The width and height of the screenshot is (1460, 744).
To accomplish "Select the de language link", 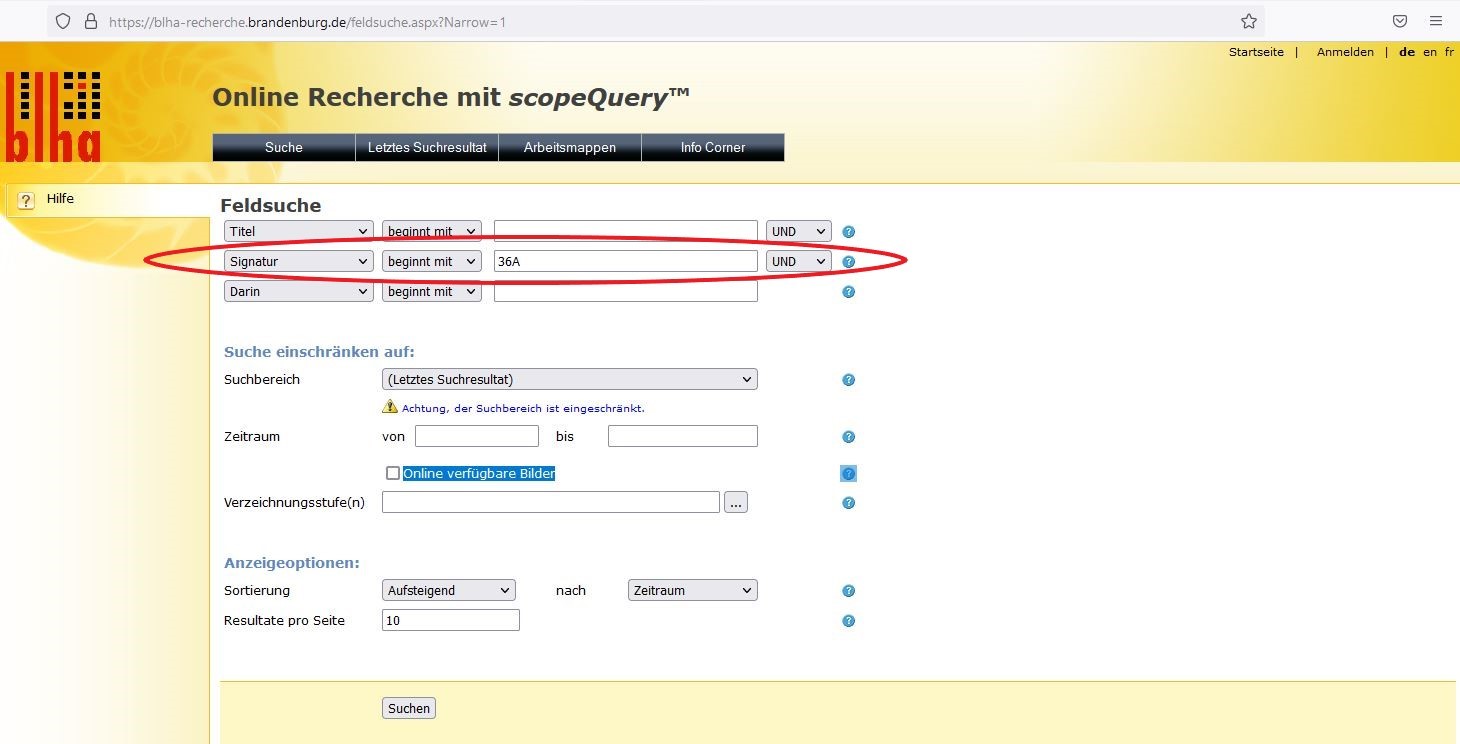I will 1407,52.
